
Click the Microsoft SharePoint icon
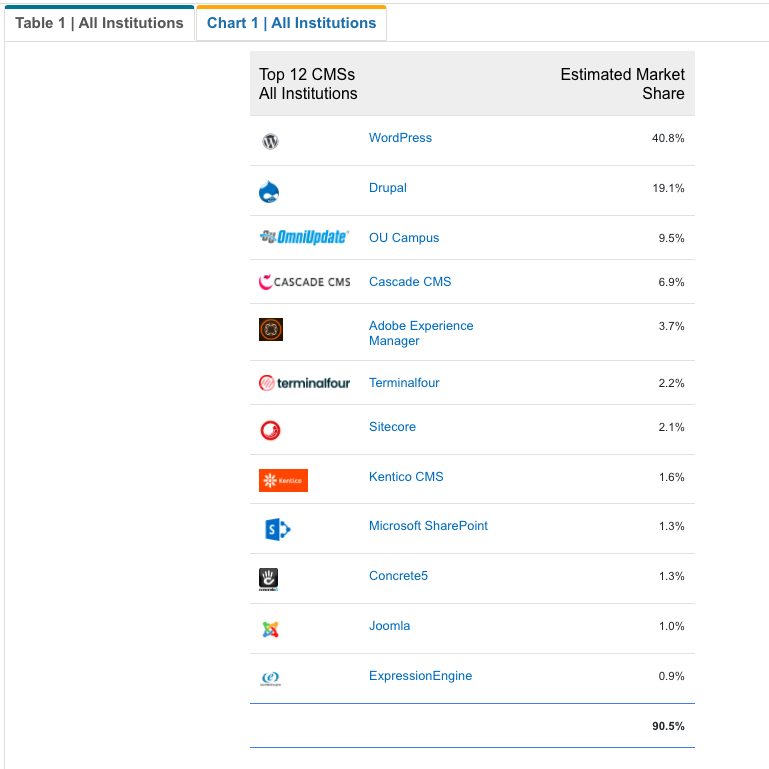(x=277, y=530)
